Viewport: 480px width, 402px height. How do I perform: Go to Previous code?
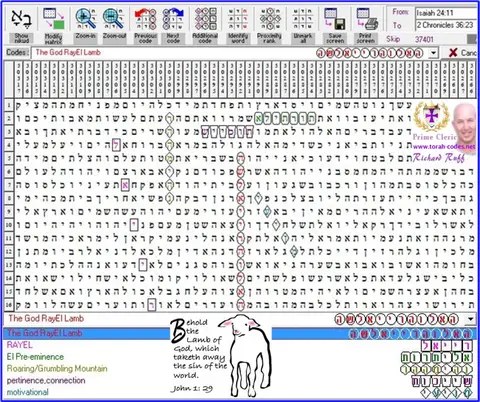[145, 19]
